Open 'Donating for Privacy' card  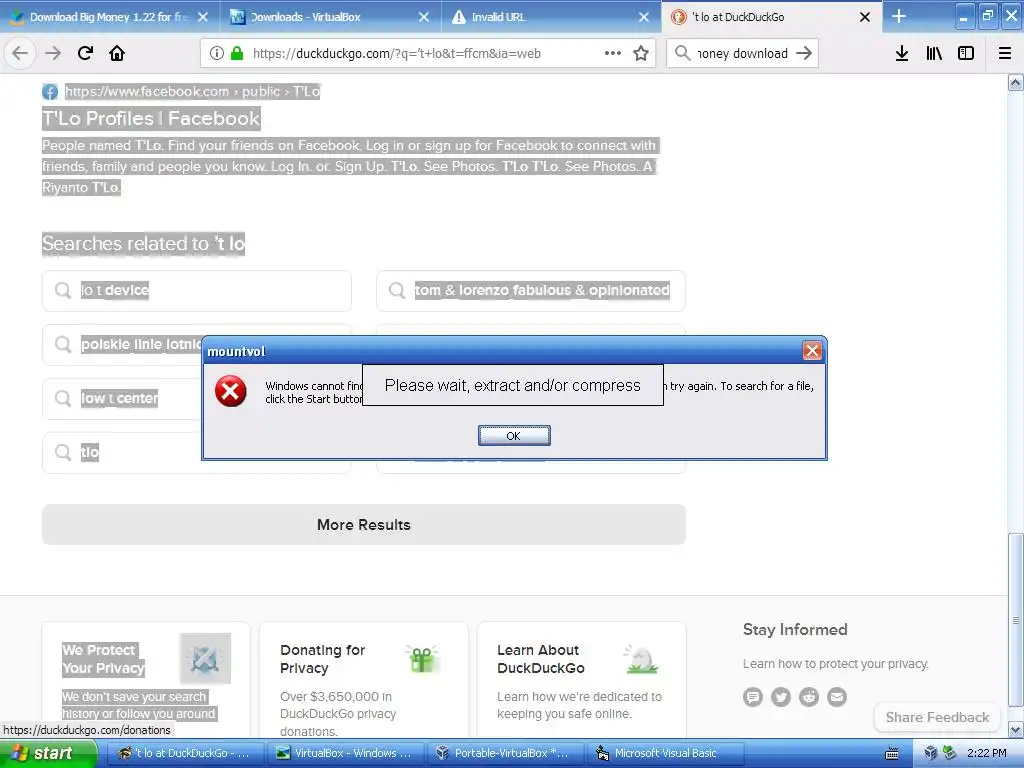[364, 679]
